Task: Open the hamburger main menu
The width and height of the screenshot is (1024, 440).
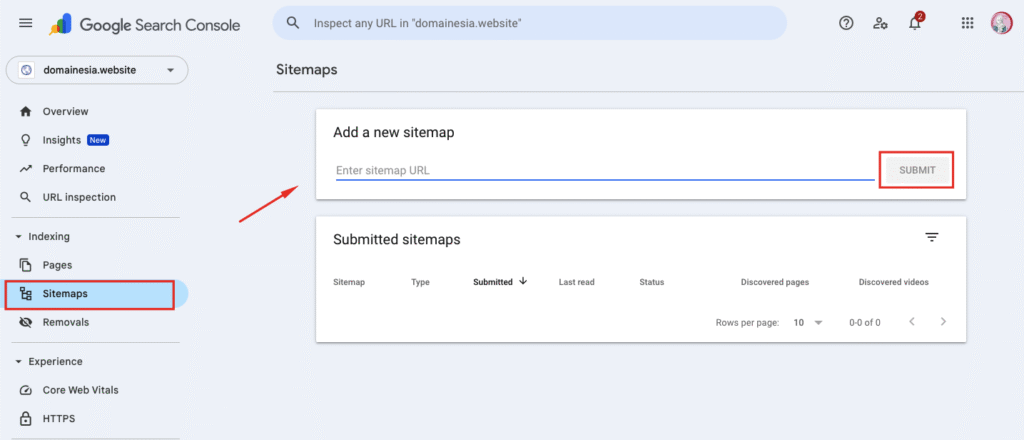Action: 25,24
